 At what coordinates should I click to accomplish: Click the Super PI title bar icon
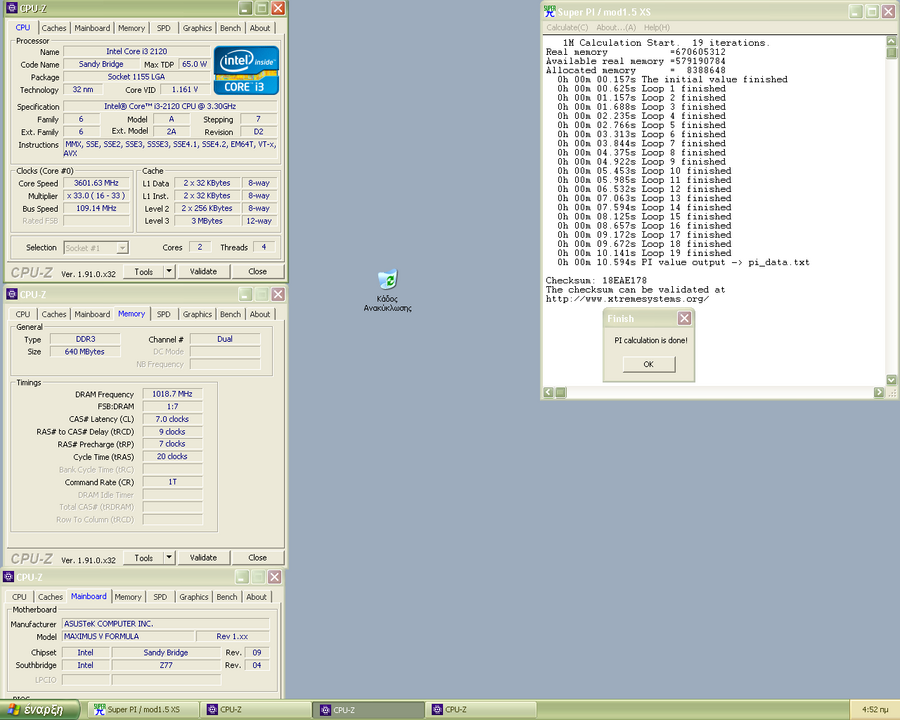click(550, 11)
